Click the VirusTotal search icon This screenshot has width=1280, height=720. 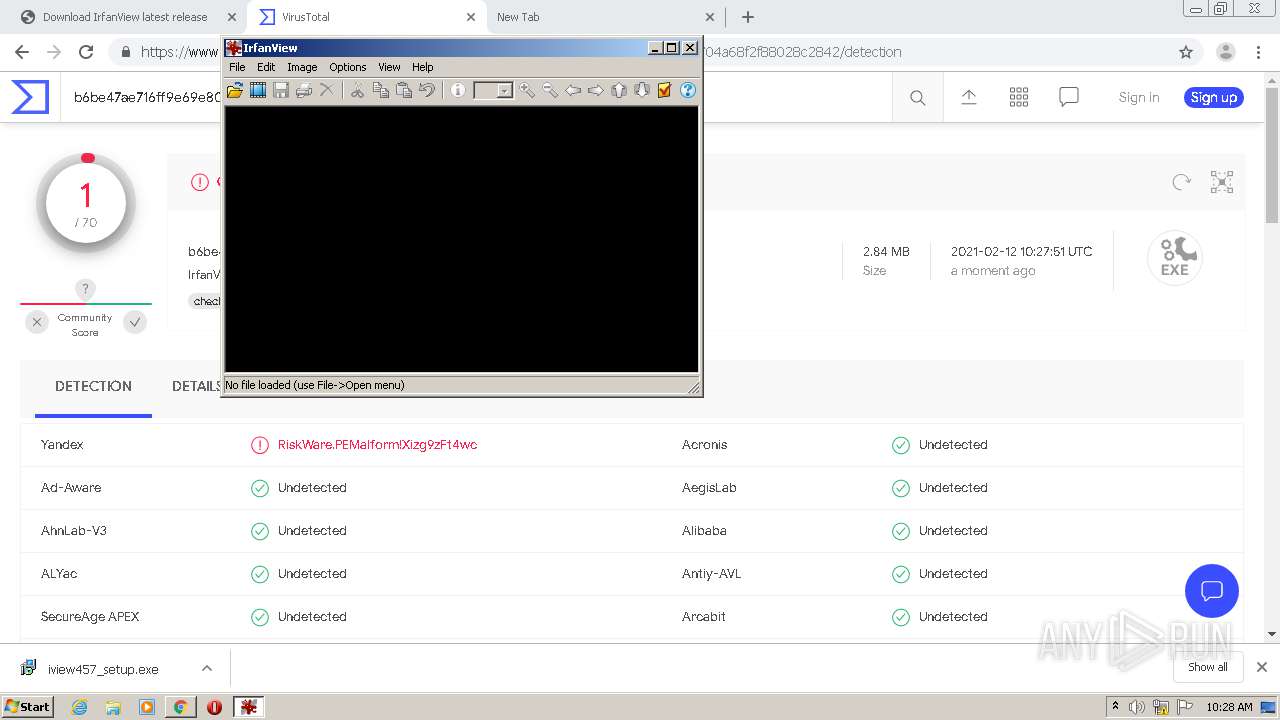point(917,97)
